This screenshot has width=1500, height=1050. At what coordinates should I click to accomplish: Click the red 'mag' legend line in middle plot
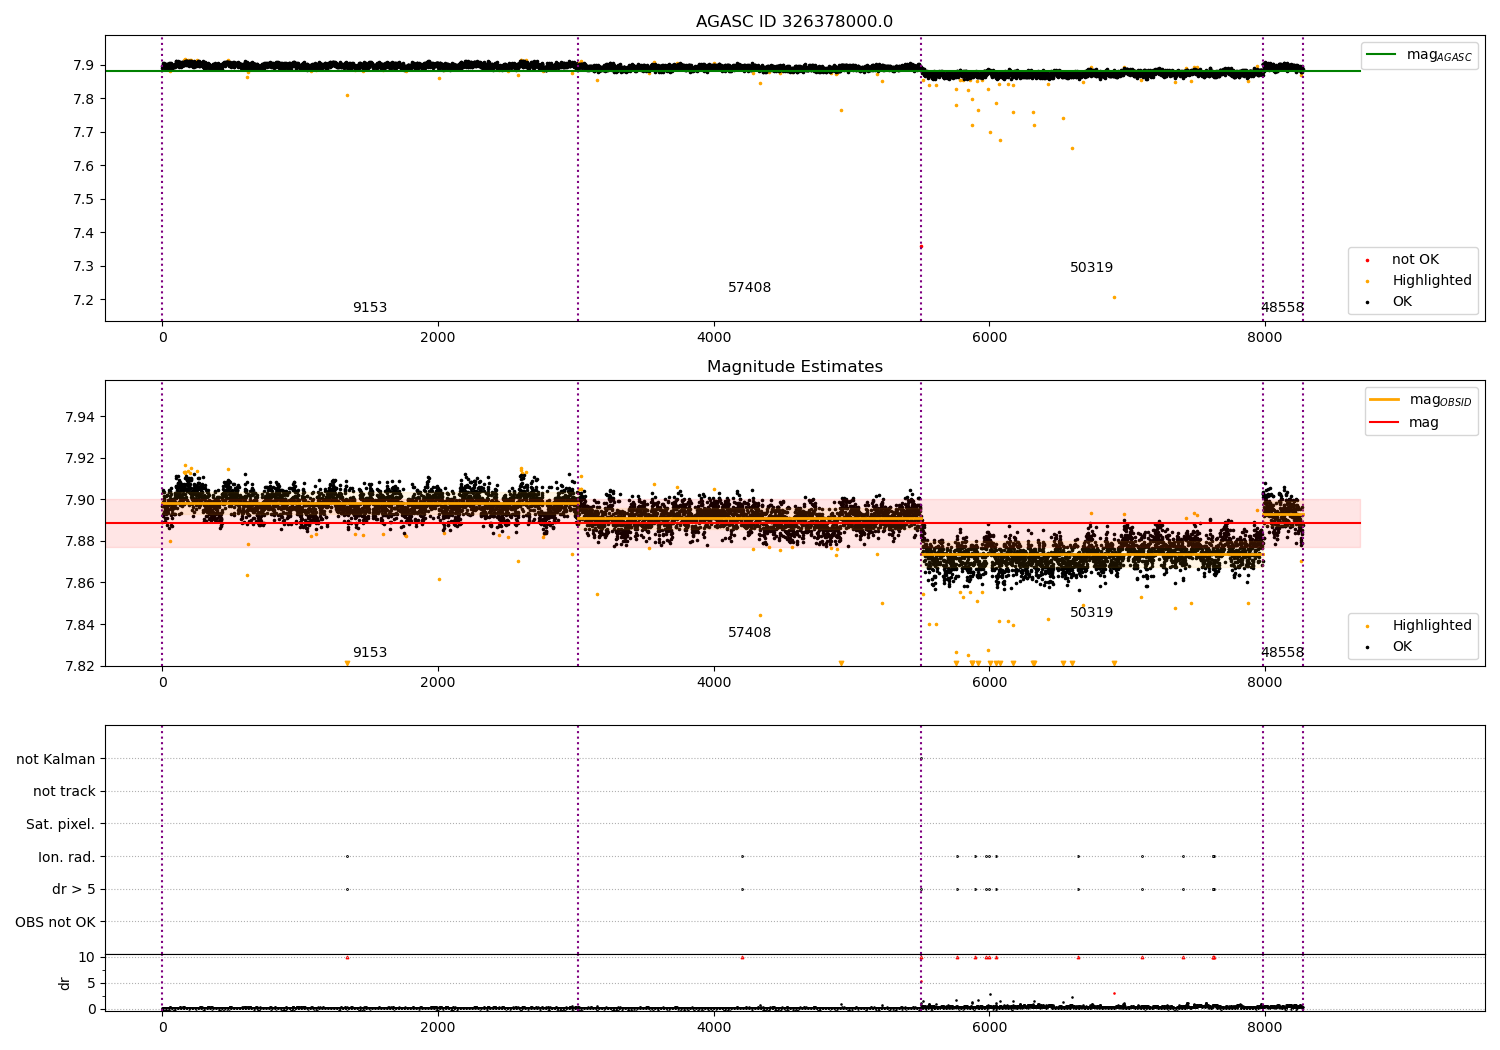click(1385, 423)
